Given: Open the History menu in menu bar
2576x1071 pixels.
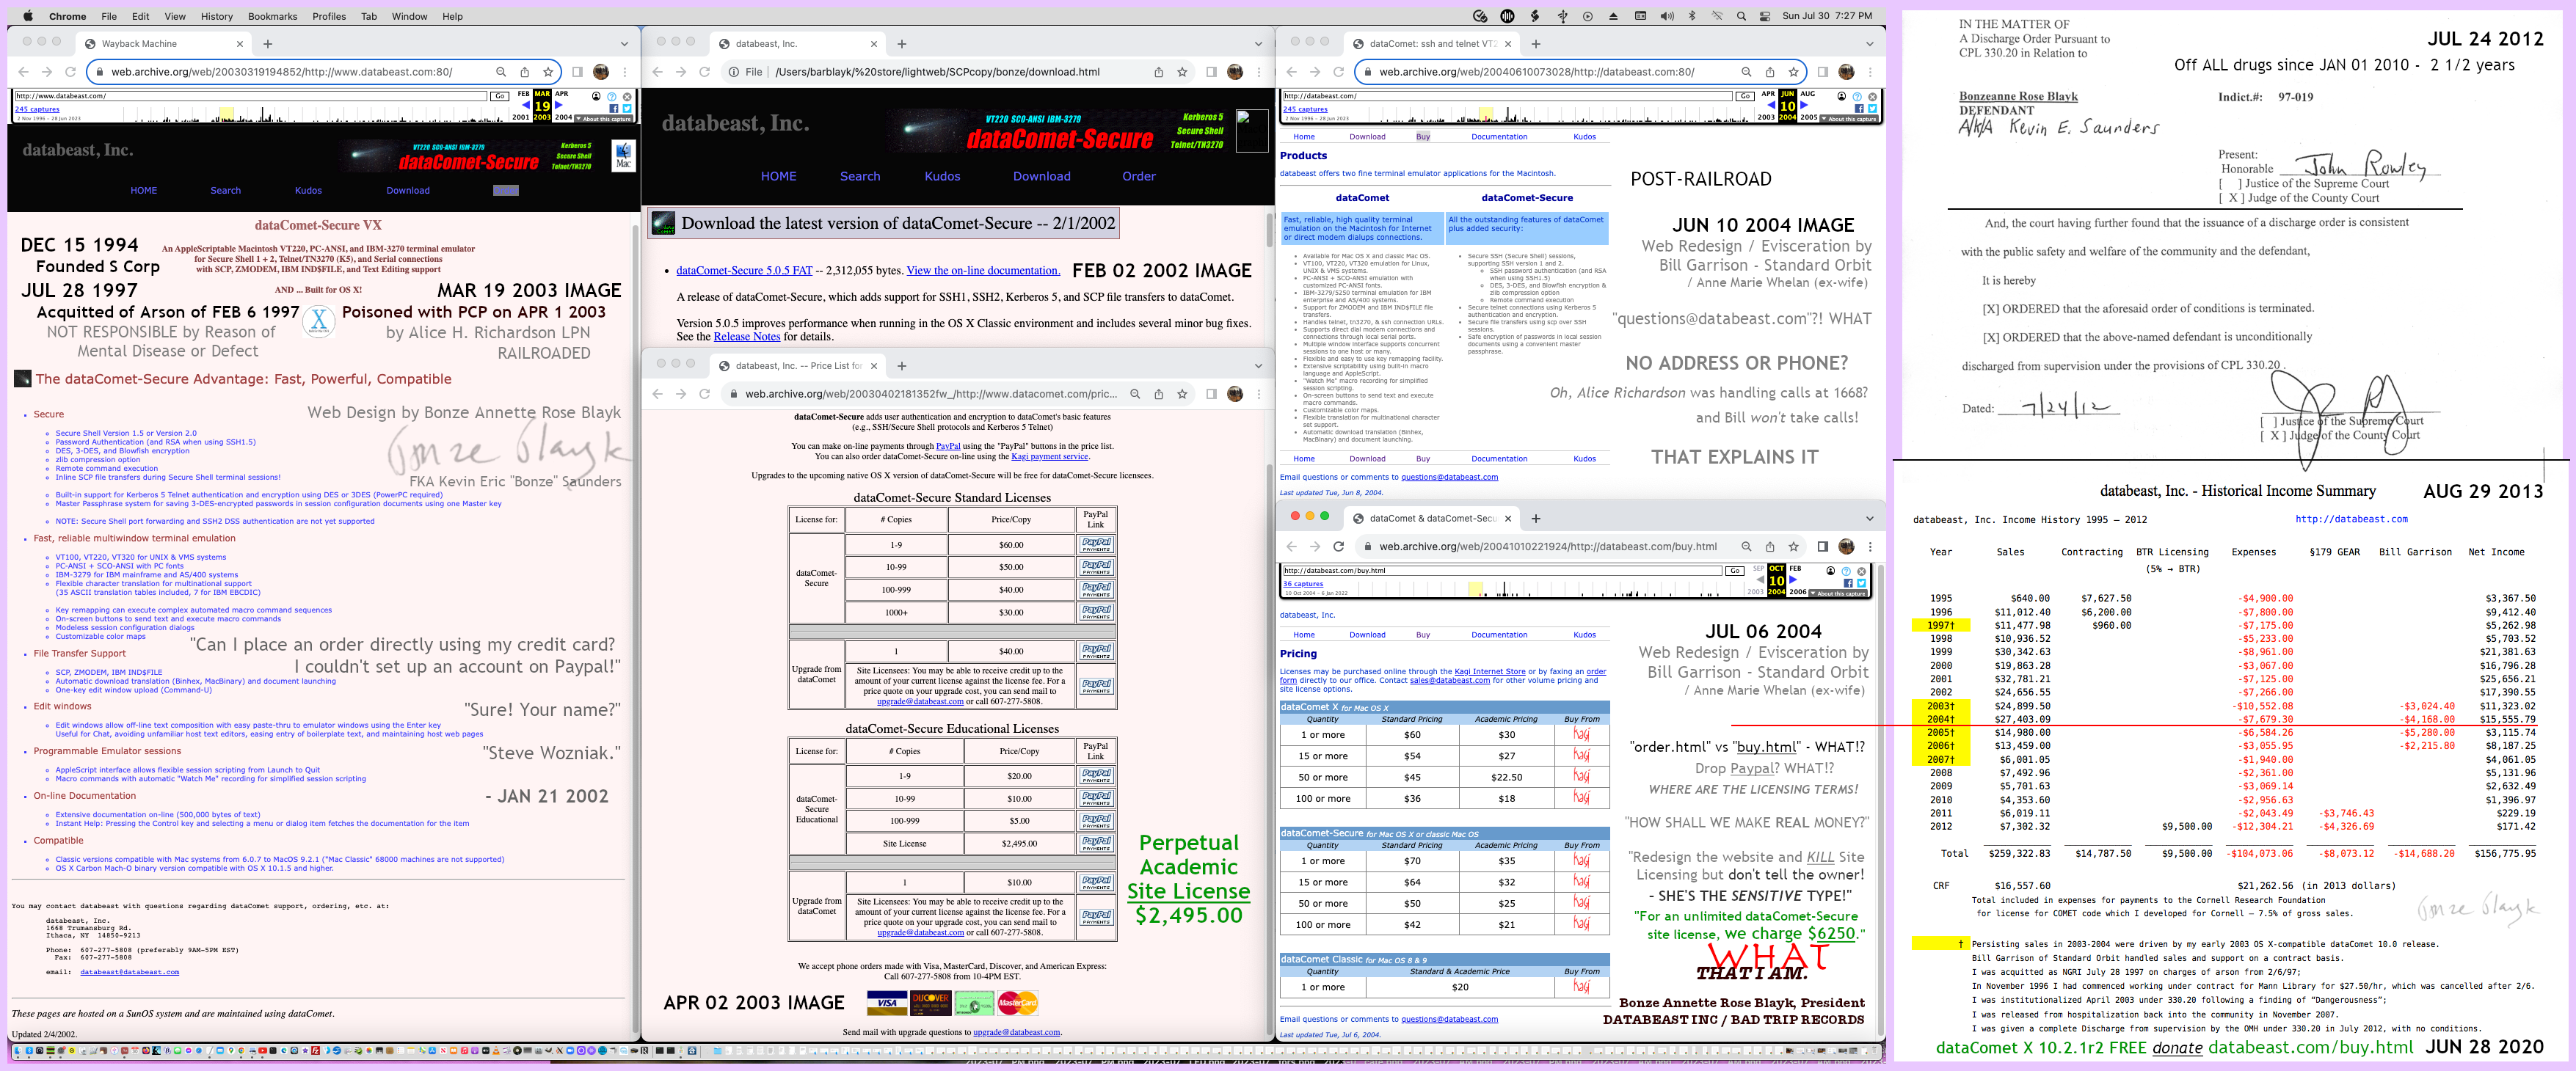Looking at the screenshot, I should pos(216,16).
